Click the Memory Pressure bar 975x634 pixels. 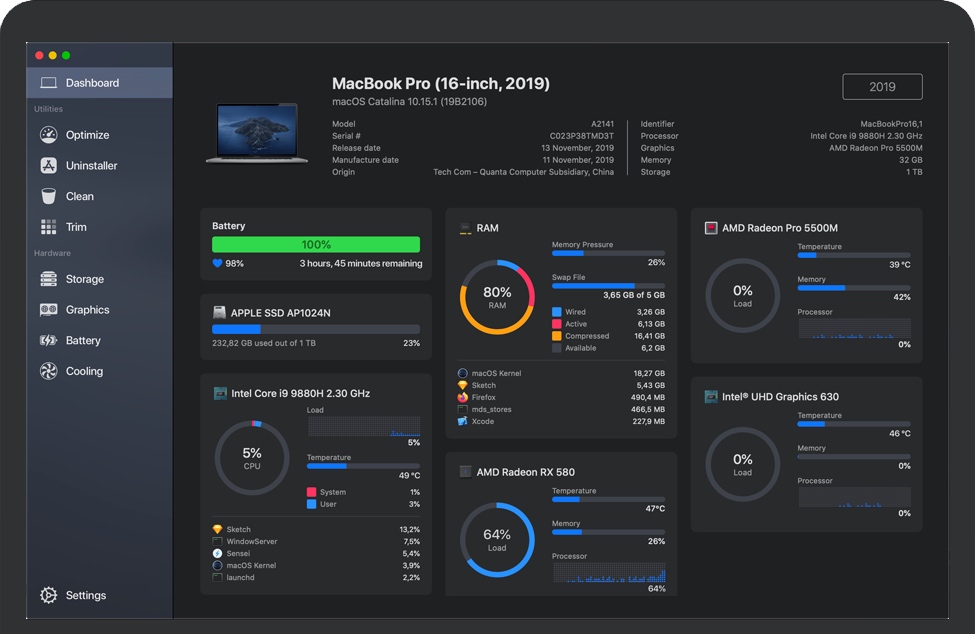[x=608, y=253]
